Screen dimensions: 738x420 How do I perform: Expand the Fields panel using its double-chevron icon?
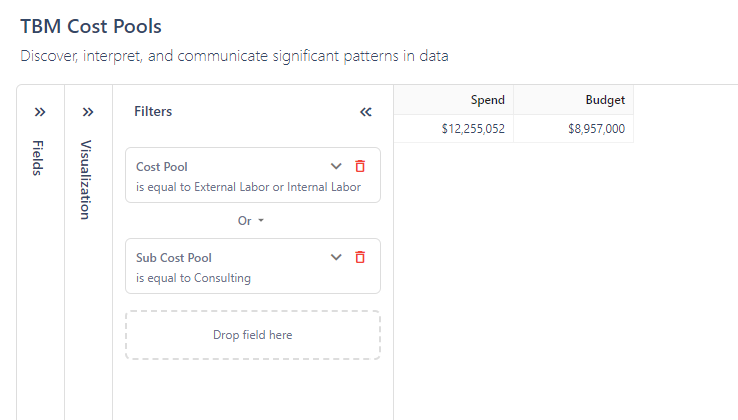tap(40, 112)
